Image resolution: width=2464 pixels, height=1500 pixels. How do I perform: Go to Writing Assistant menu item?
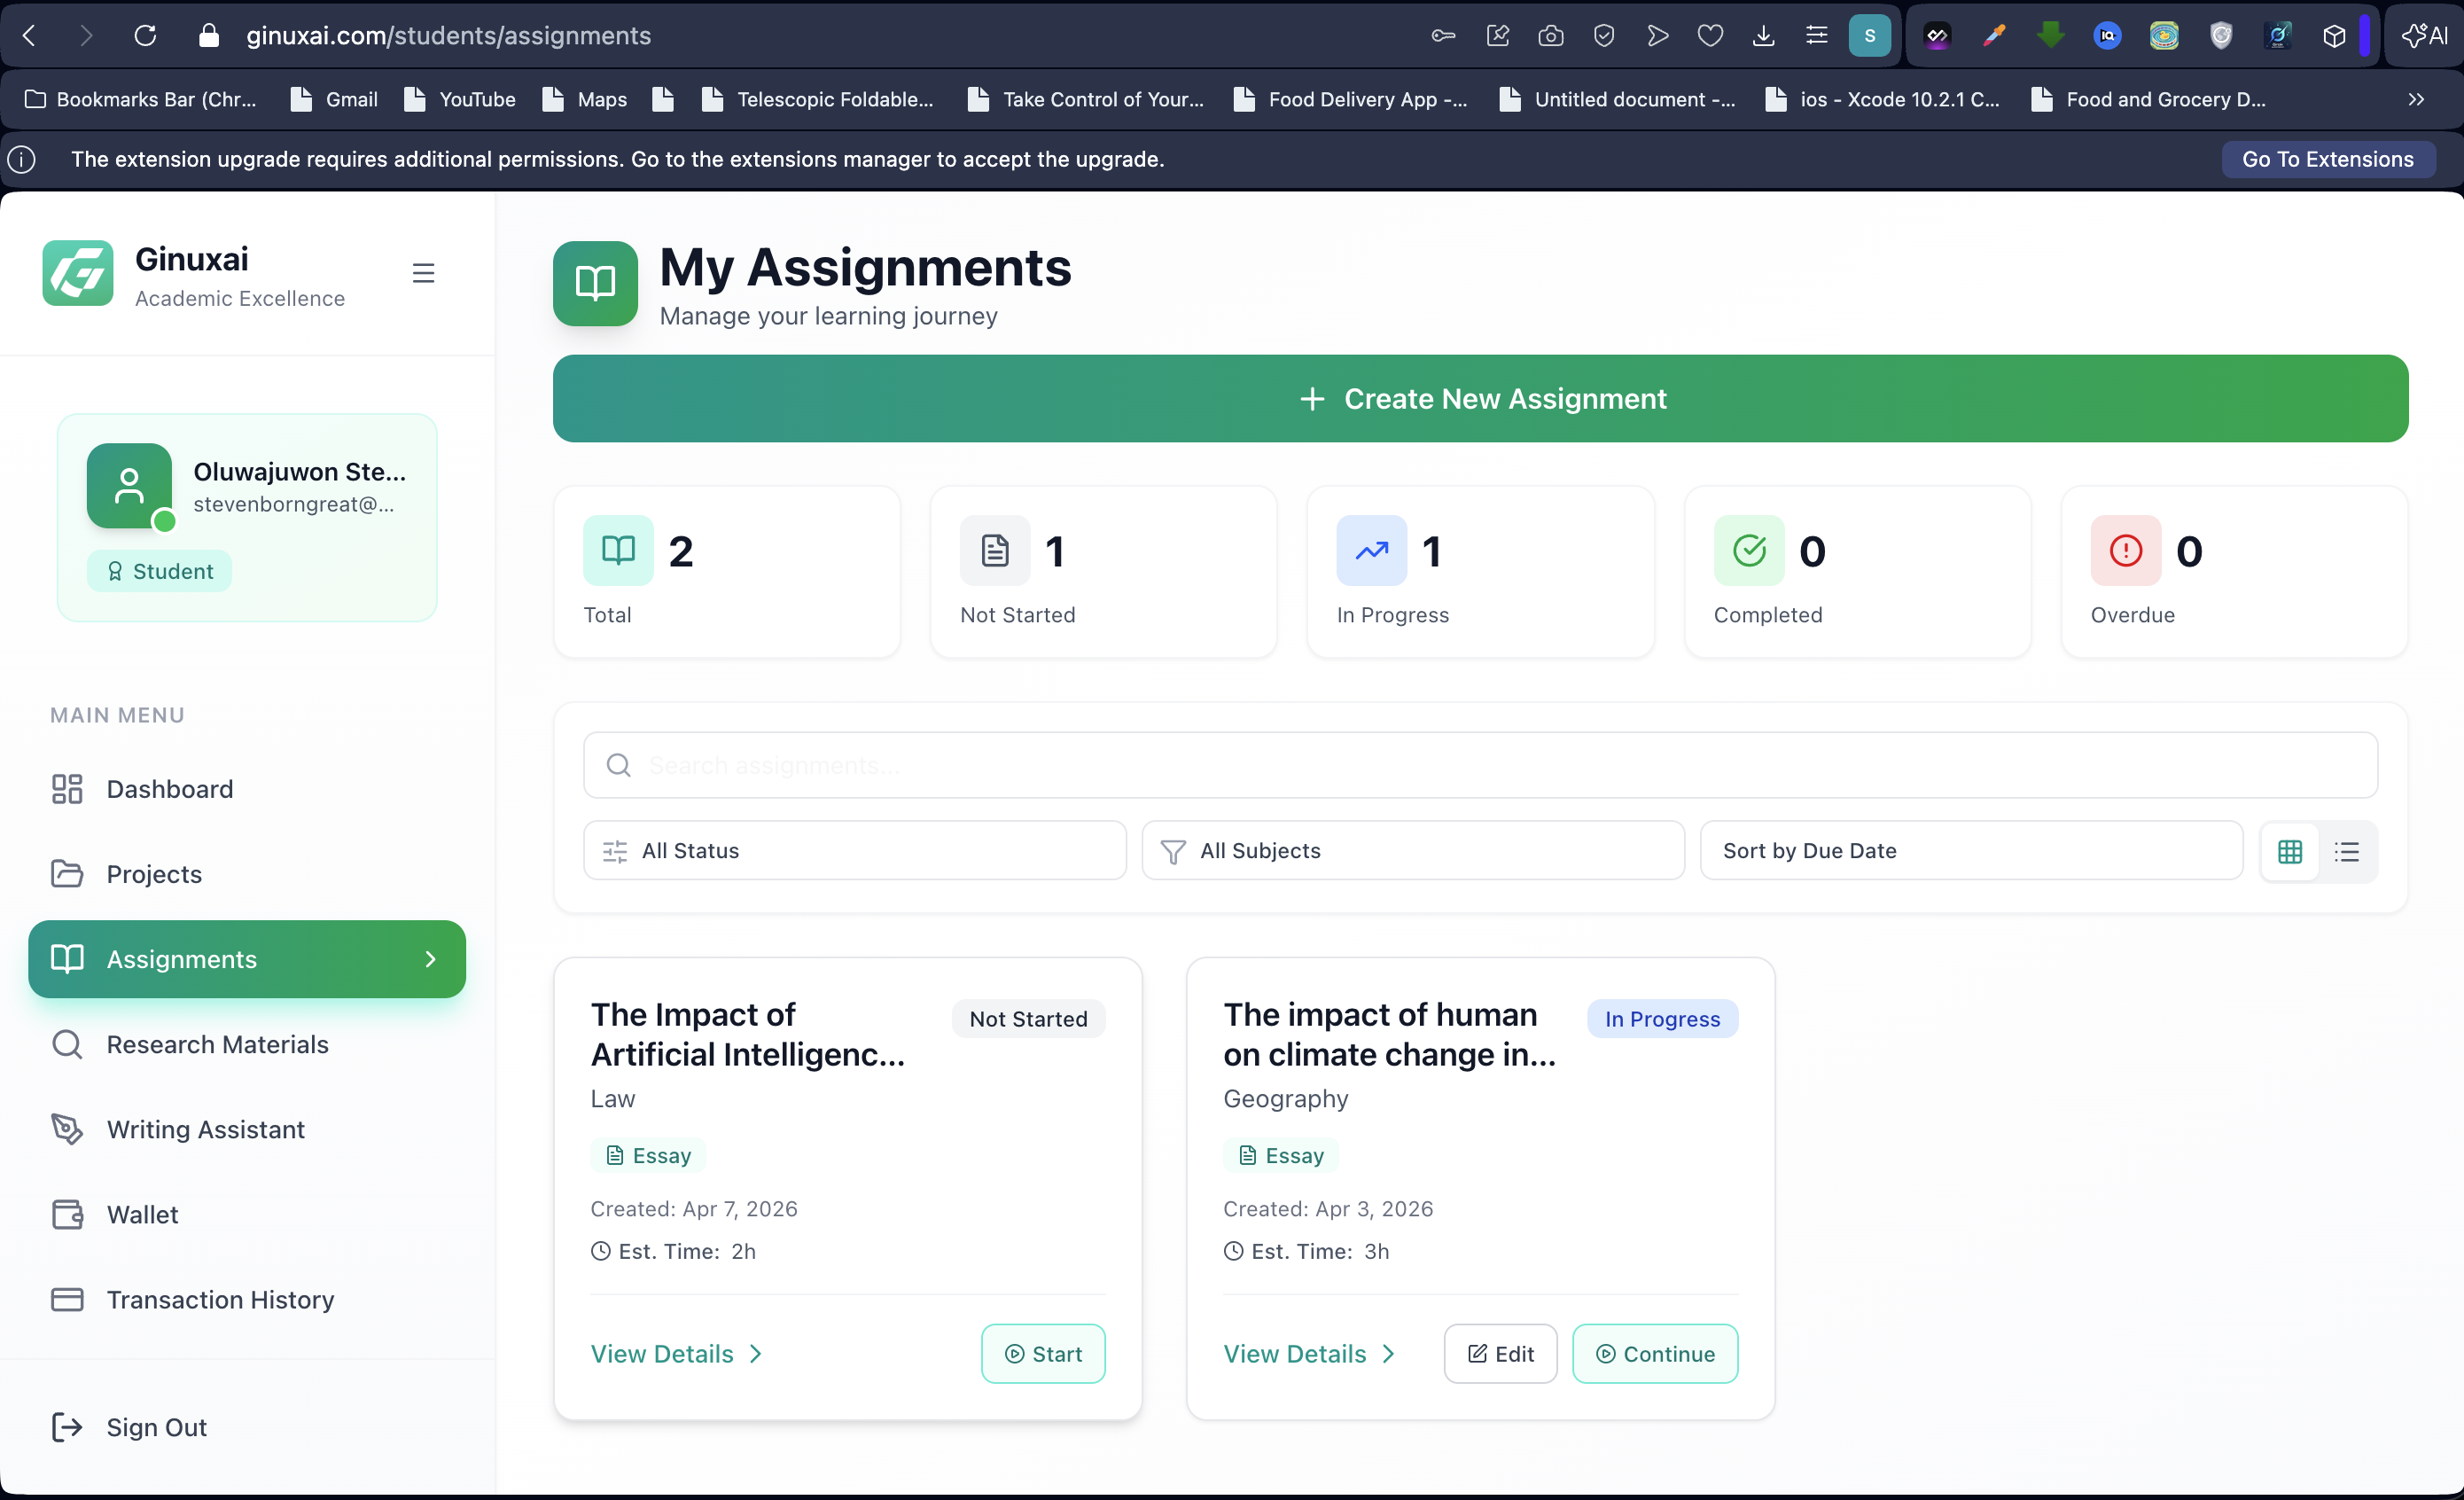[205, 1129]
